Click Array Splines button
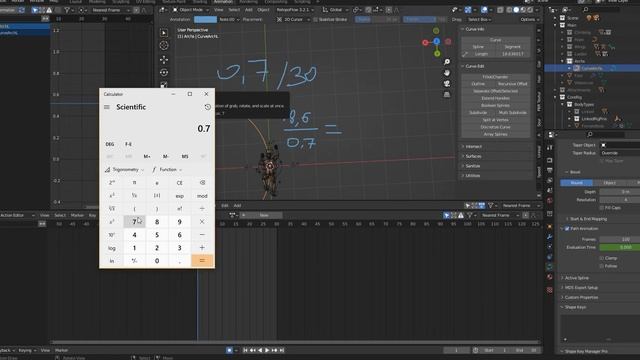The image size is (640, 360). pos(496,134)
